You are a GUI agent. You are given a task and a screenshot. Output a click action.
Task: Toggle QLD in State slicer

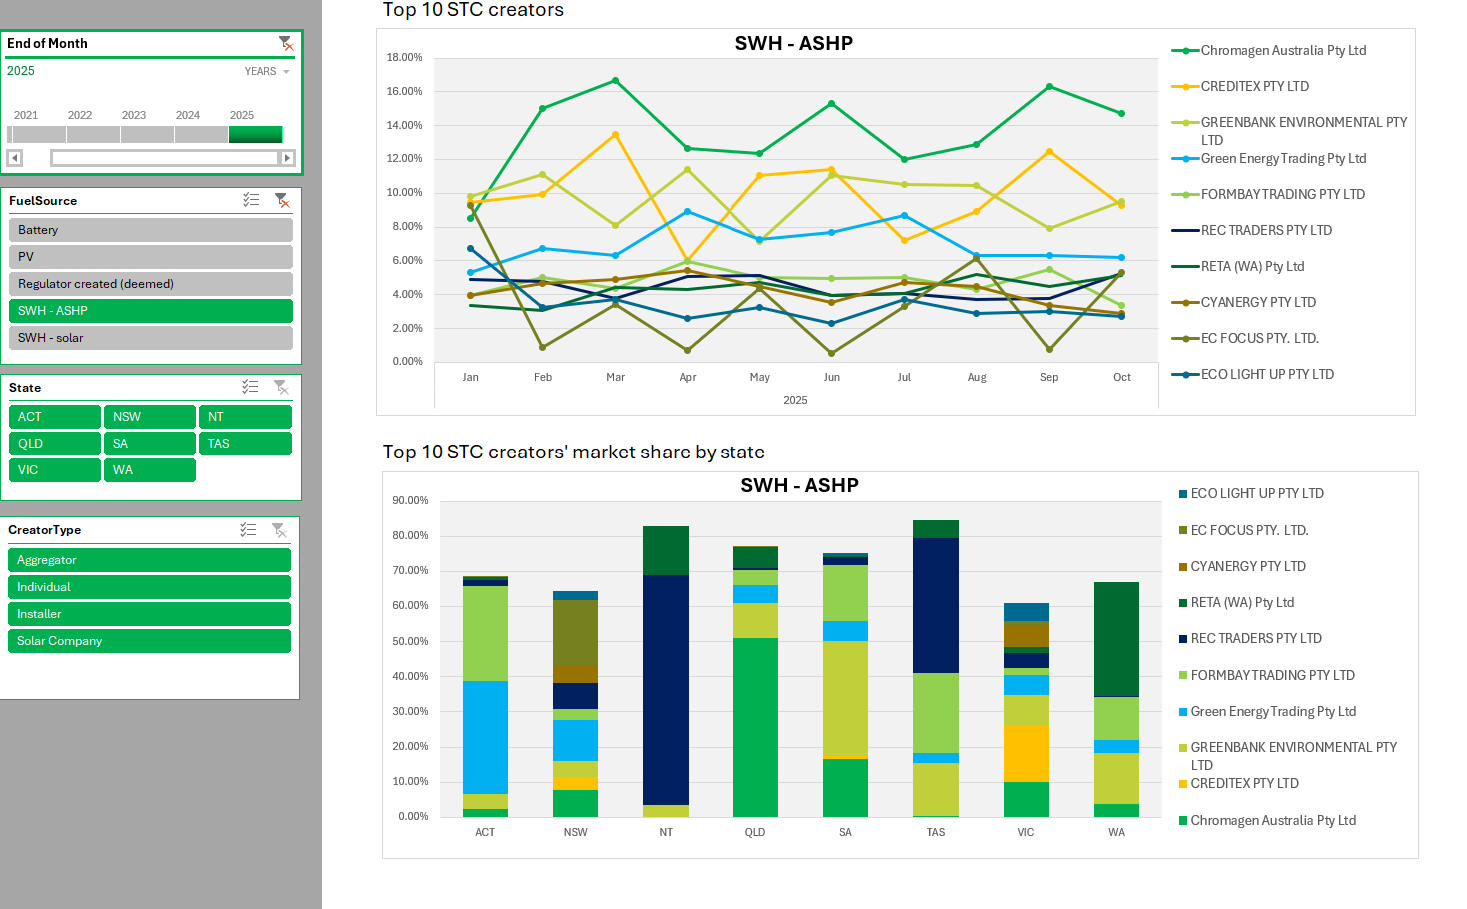(55, 444)
